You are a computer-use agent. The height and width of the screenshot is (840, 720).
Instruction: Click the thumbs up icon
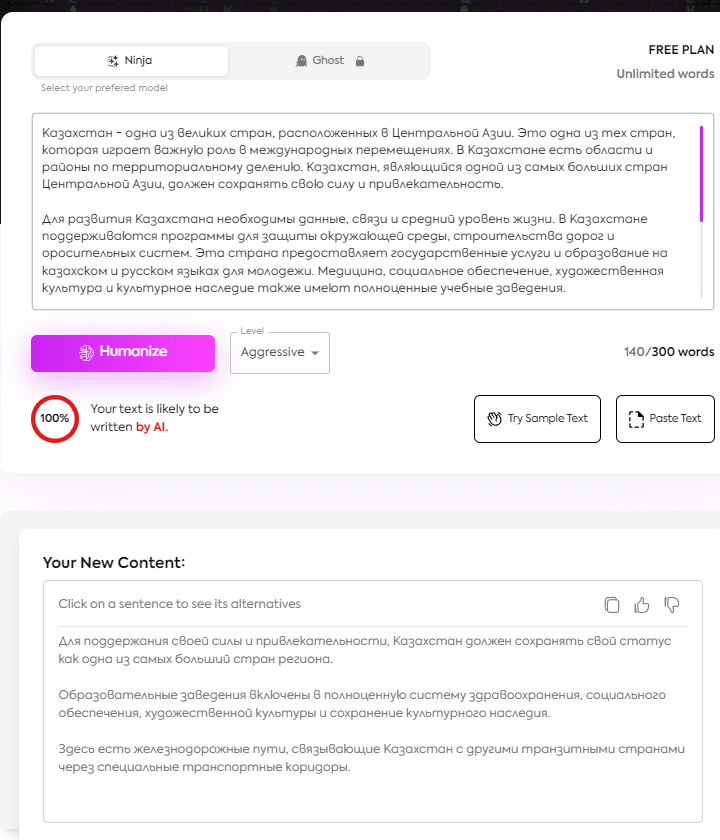point(642,604)
